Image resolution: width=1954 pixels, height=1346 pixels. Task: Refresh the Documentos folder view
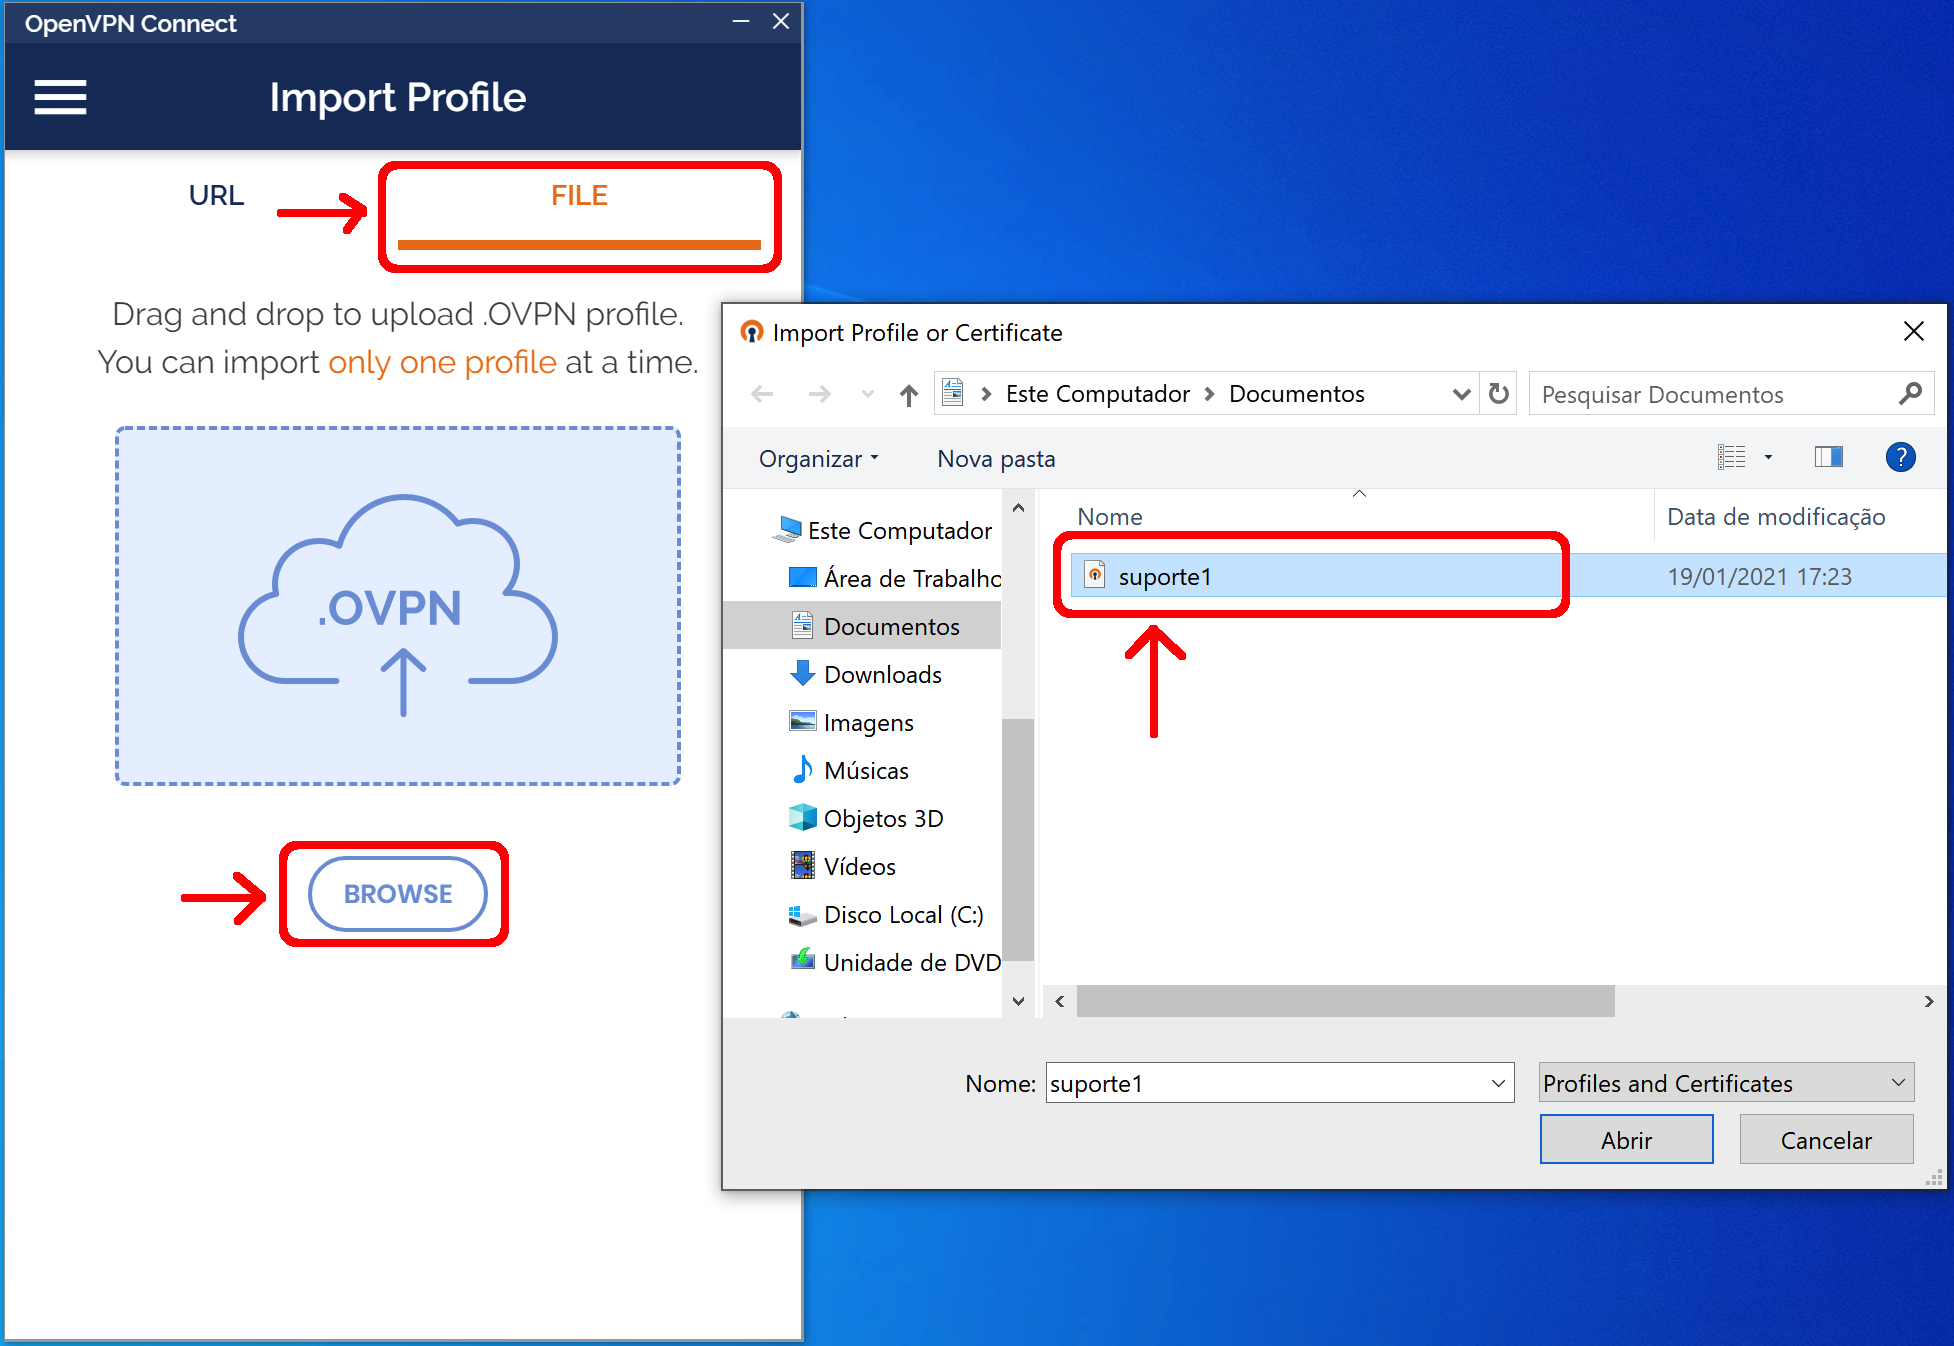pos(1498,394)
